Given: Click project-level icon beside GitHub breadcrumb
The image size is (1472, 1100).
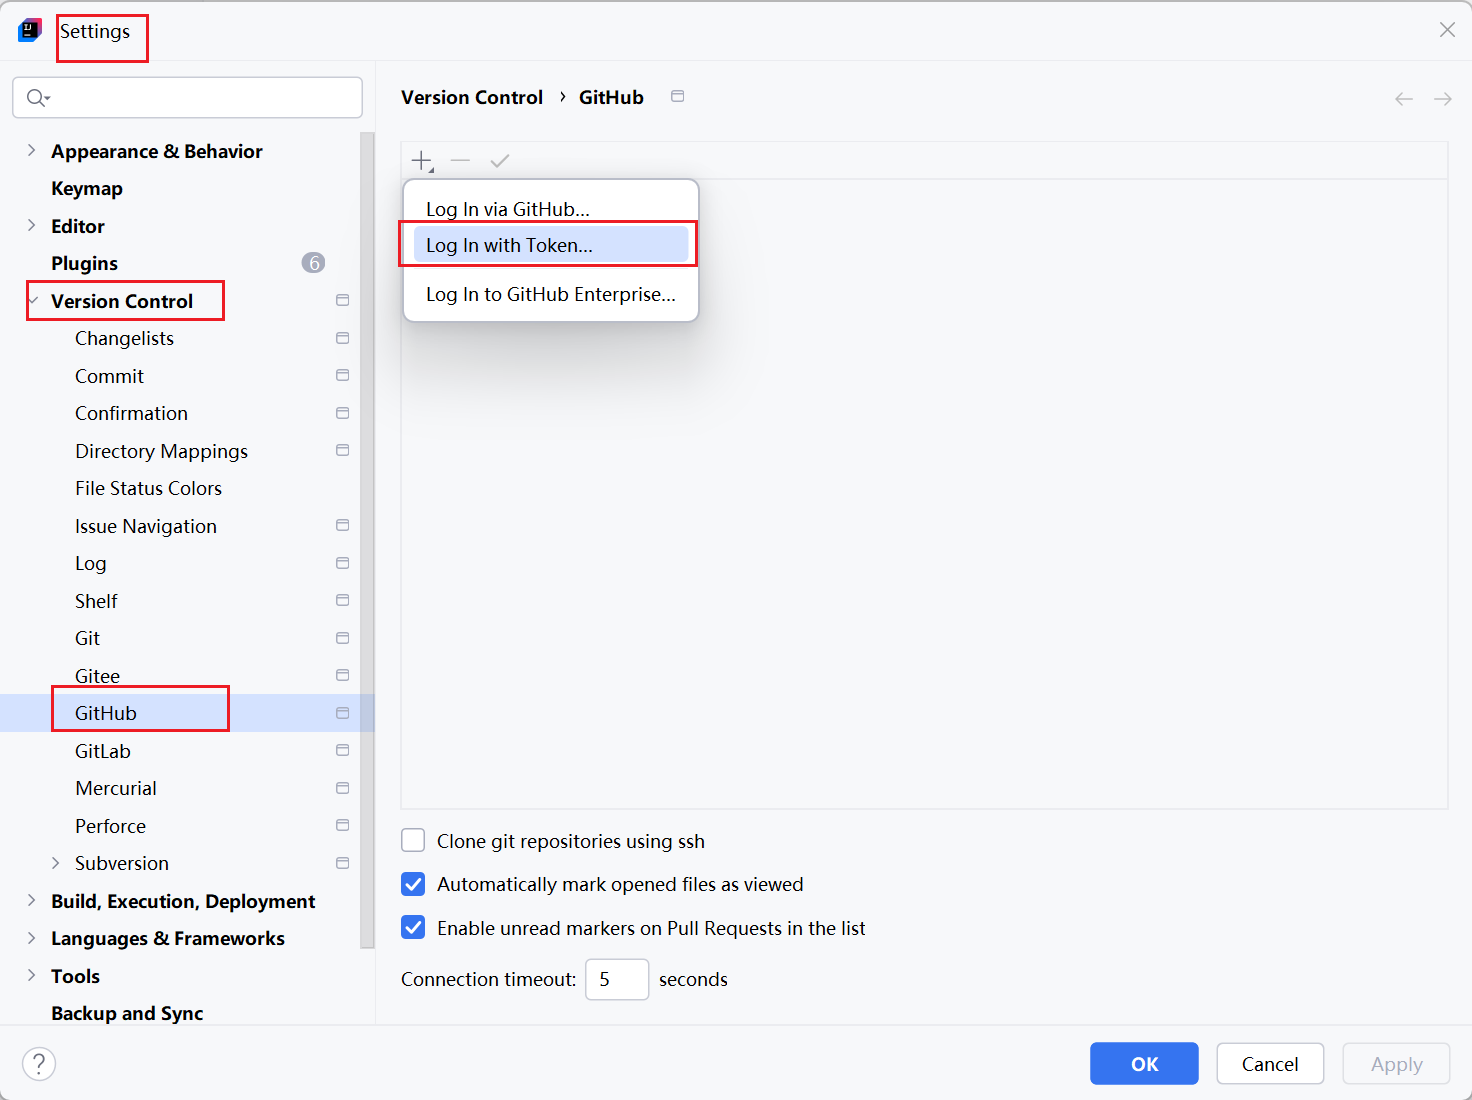Looking at the screenshot, I should point(677,96).
